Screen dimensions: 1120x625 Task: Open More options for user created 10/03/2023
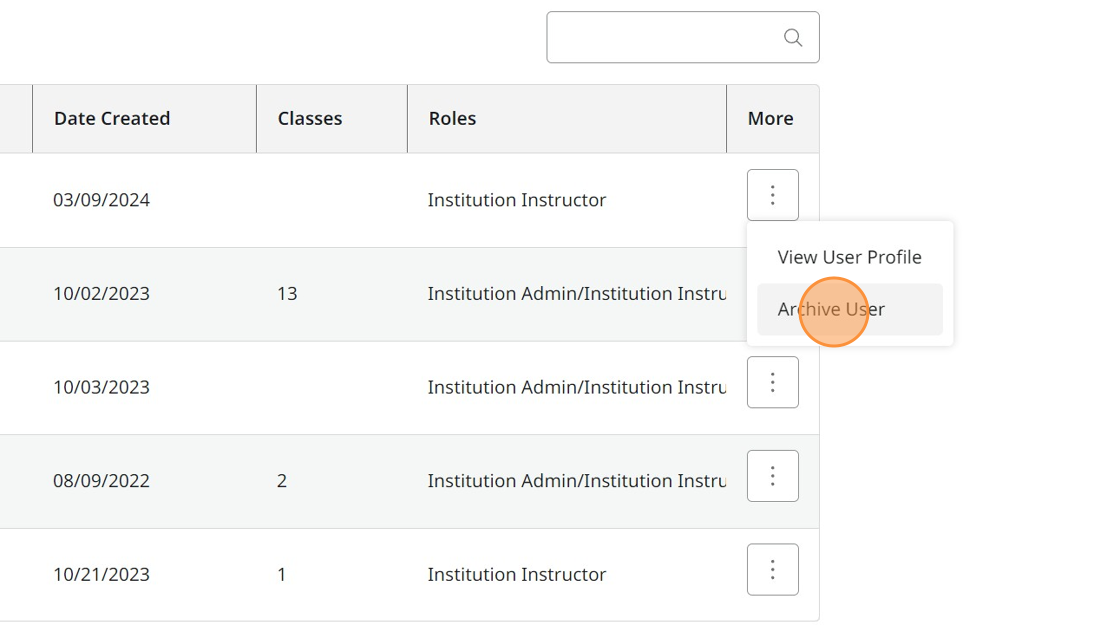(772, 382)
